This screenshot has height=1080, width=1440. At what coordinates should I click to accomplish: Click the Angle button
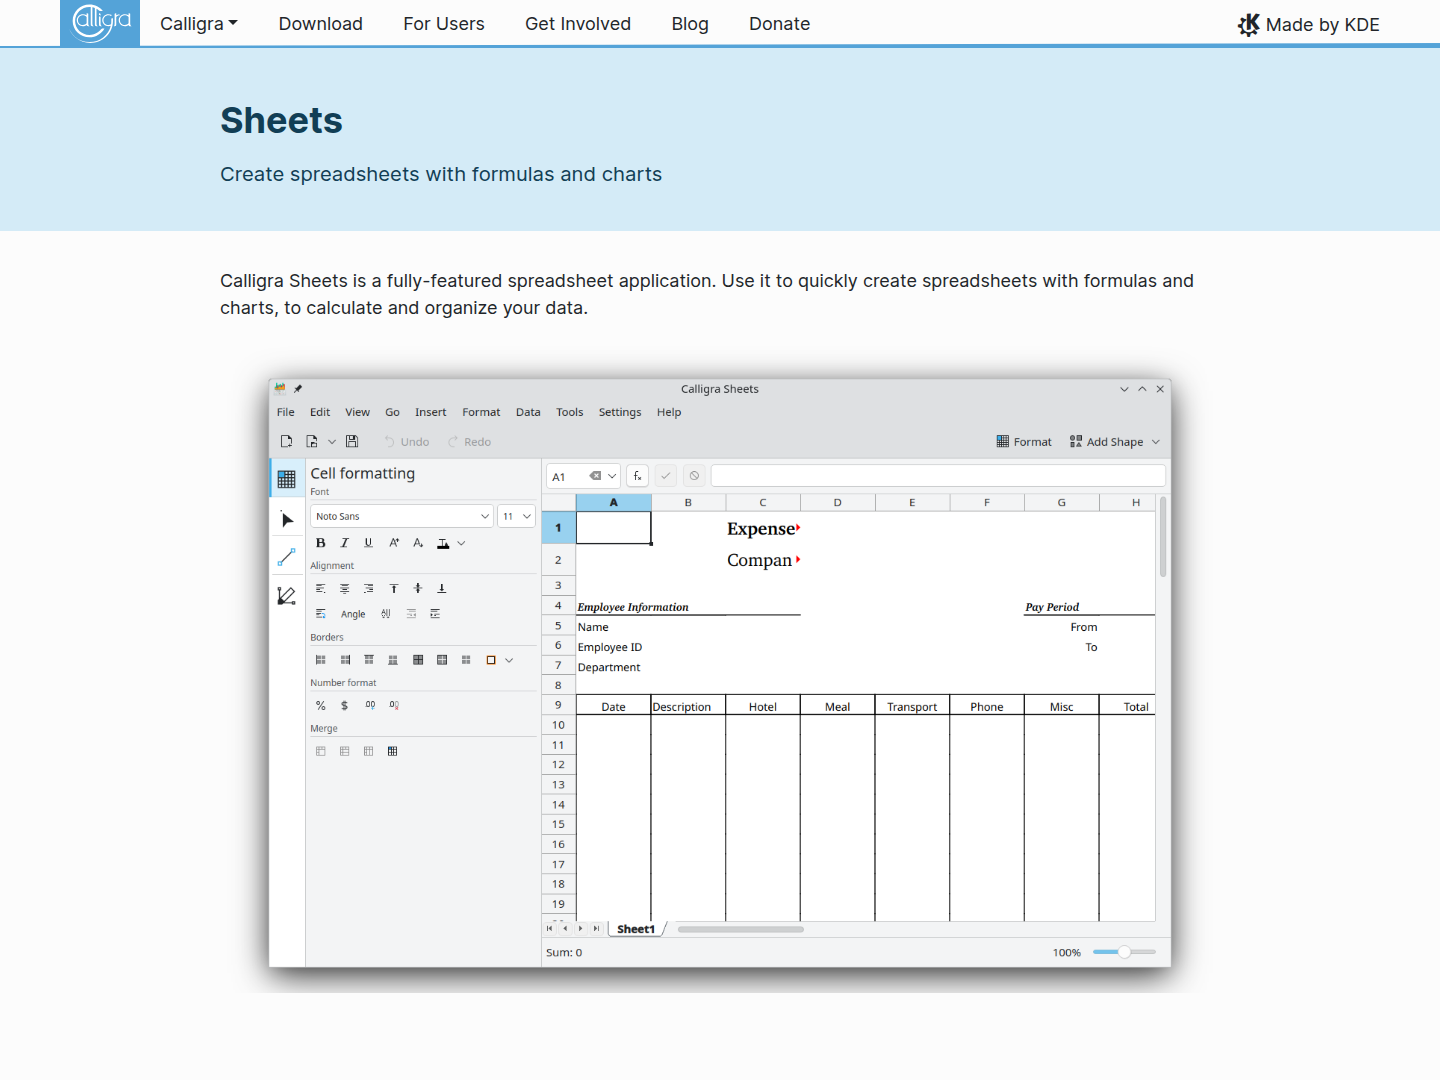click(x=353, y=614)
